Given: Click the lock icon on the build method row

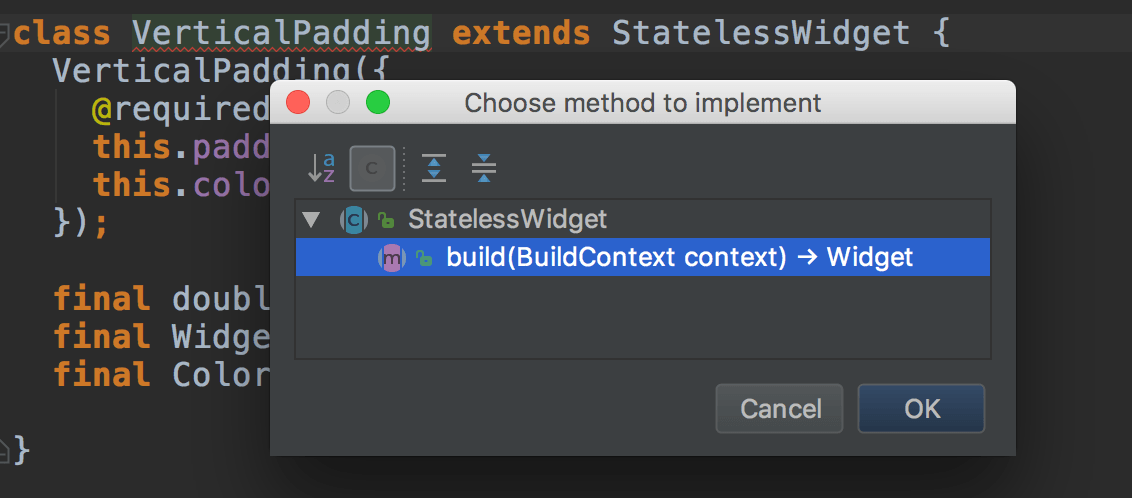Looking at the screenshot, I should click(424, 258).
